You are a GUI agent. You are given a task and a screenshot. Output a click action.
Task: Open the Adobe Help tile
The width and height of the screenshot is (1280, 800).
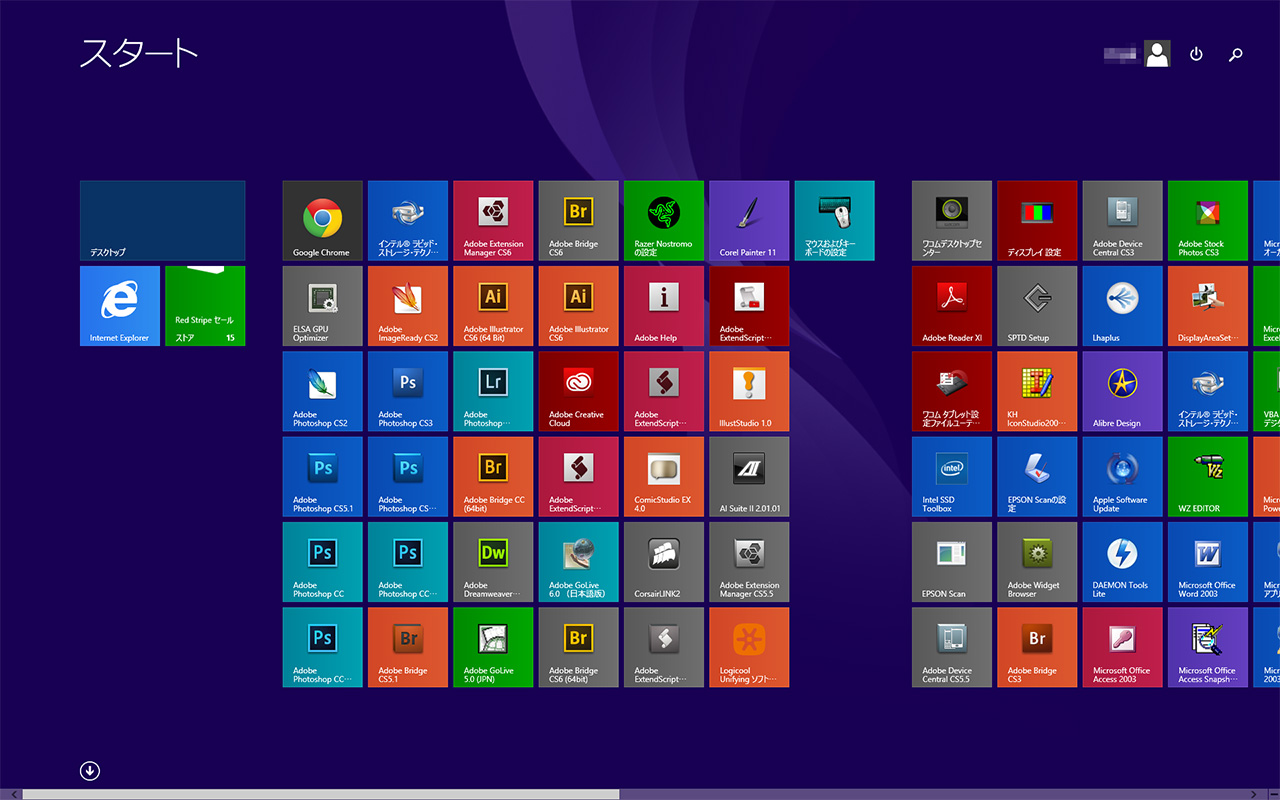[664, 306]
